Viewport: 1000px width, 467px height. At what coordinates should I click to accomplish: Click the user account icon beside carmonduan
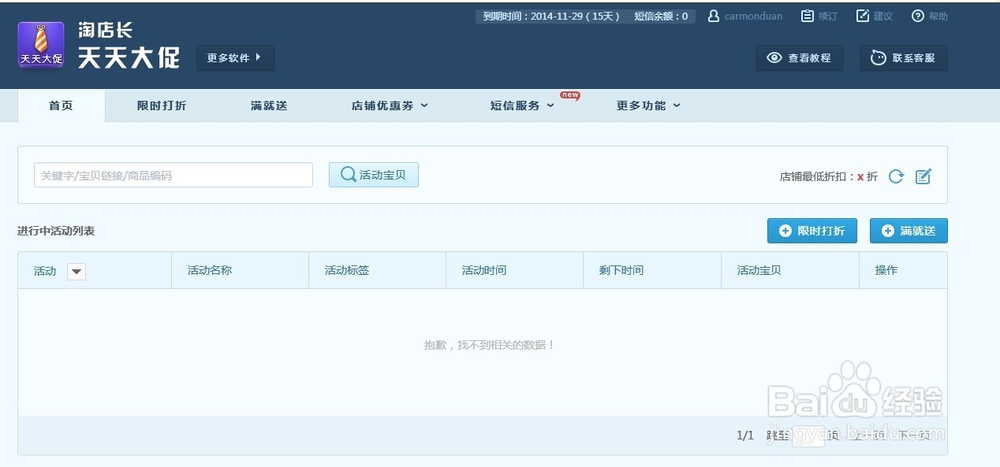click(x=714, y=17)
